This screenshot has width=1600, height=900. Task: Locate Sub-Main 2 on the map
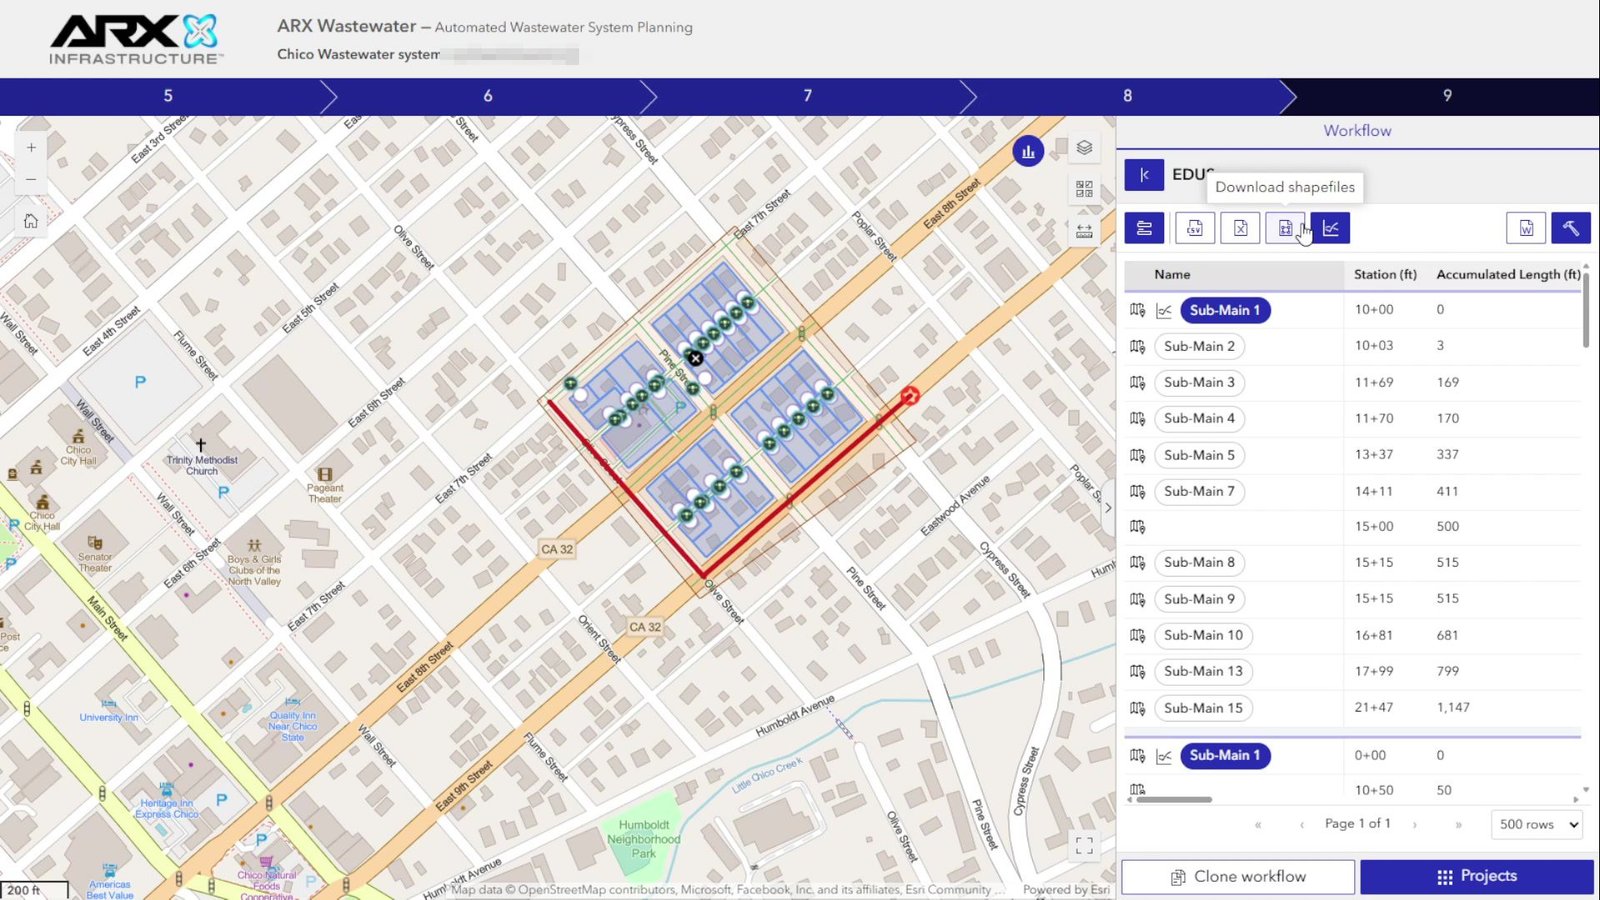[1137, 346]
